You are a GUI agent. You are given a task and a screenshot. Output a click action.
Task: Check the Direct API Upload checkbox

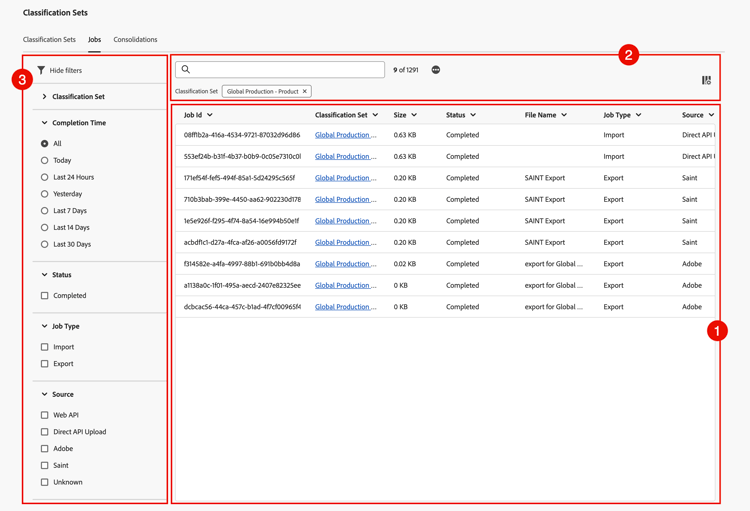pos(44,432)
